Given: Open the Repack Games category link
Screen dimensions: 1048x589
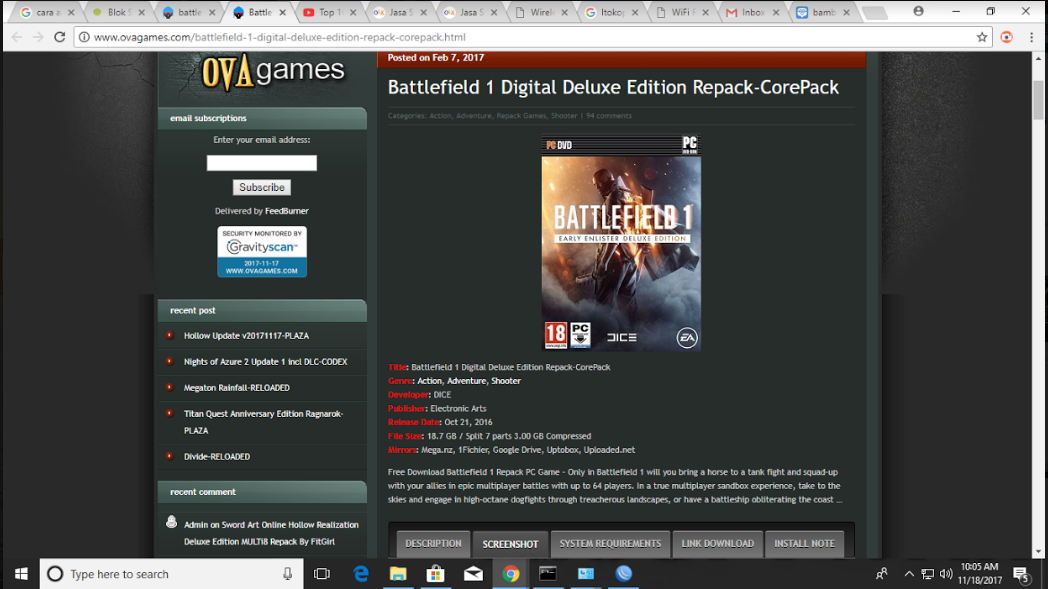Looking at the screenshot, I should pos(521,116).
